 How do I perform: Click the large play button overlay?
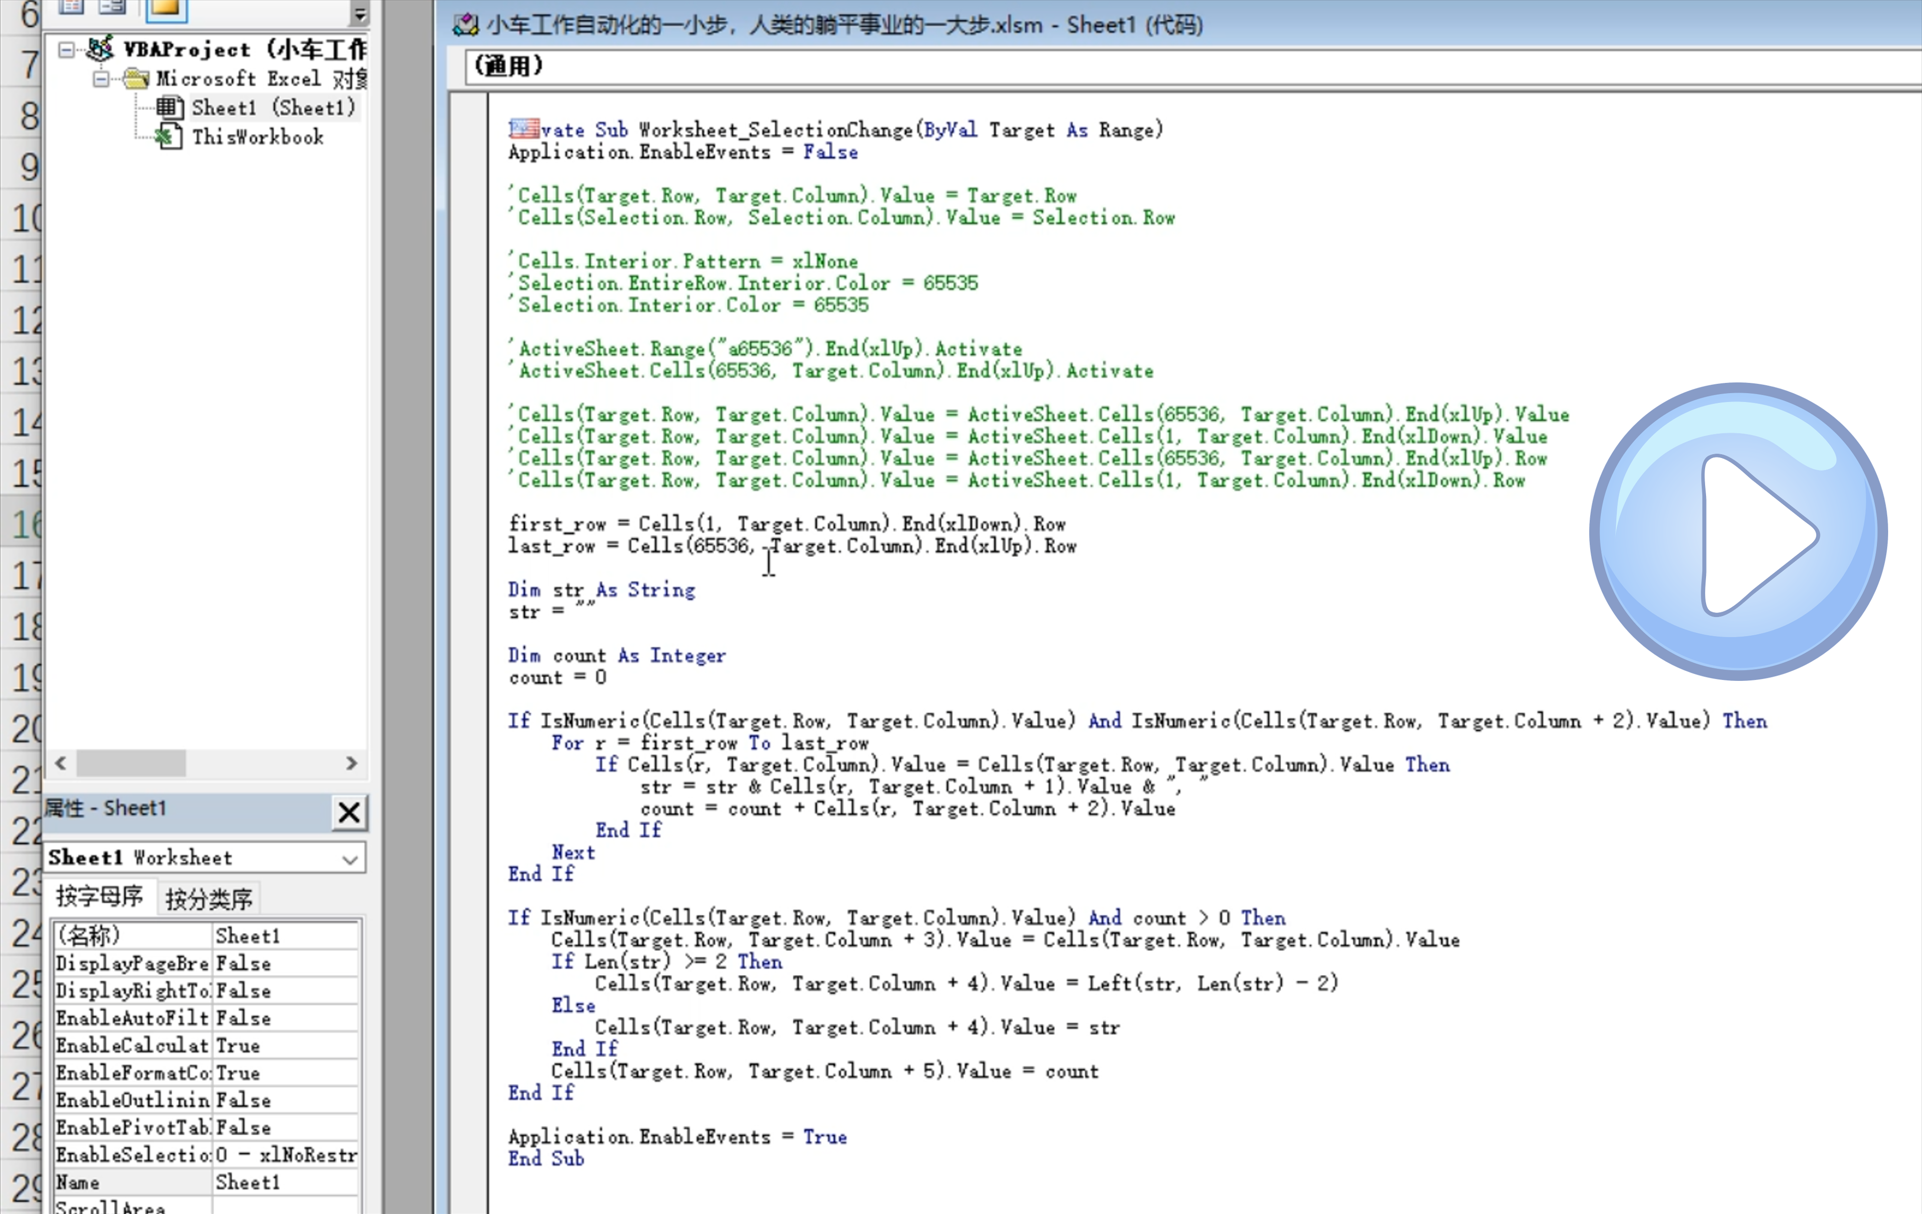tap(1738, 532)
